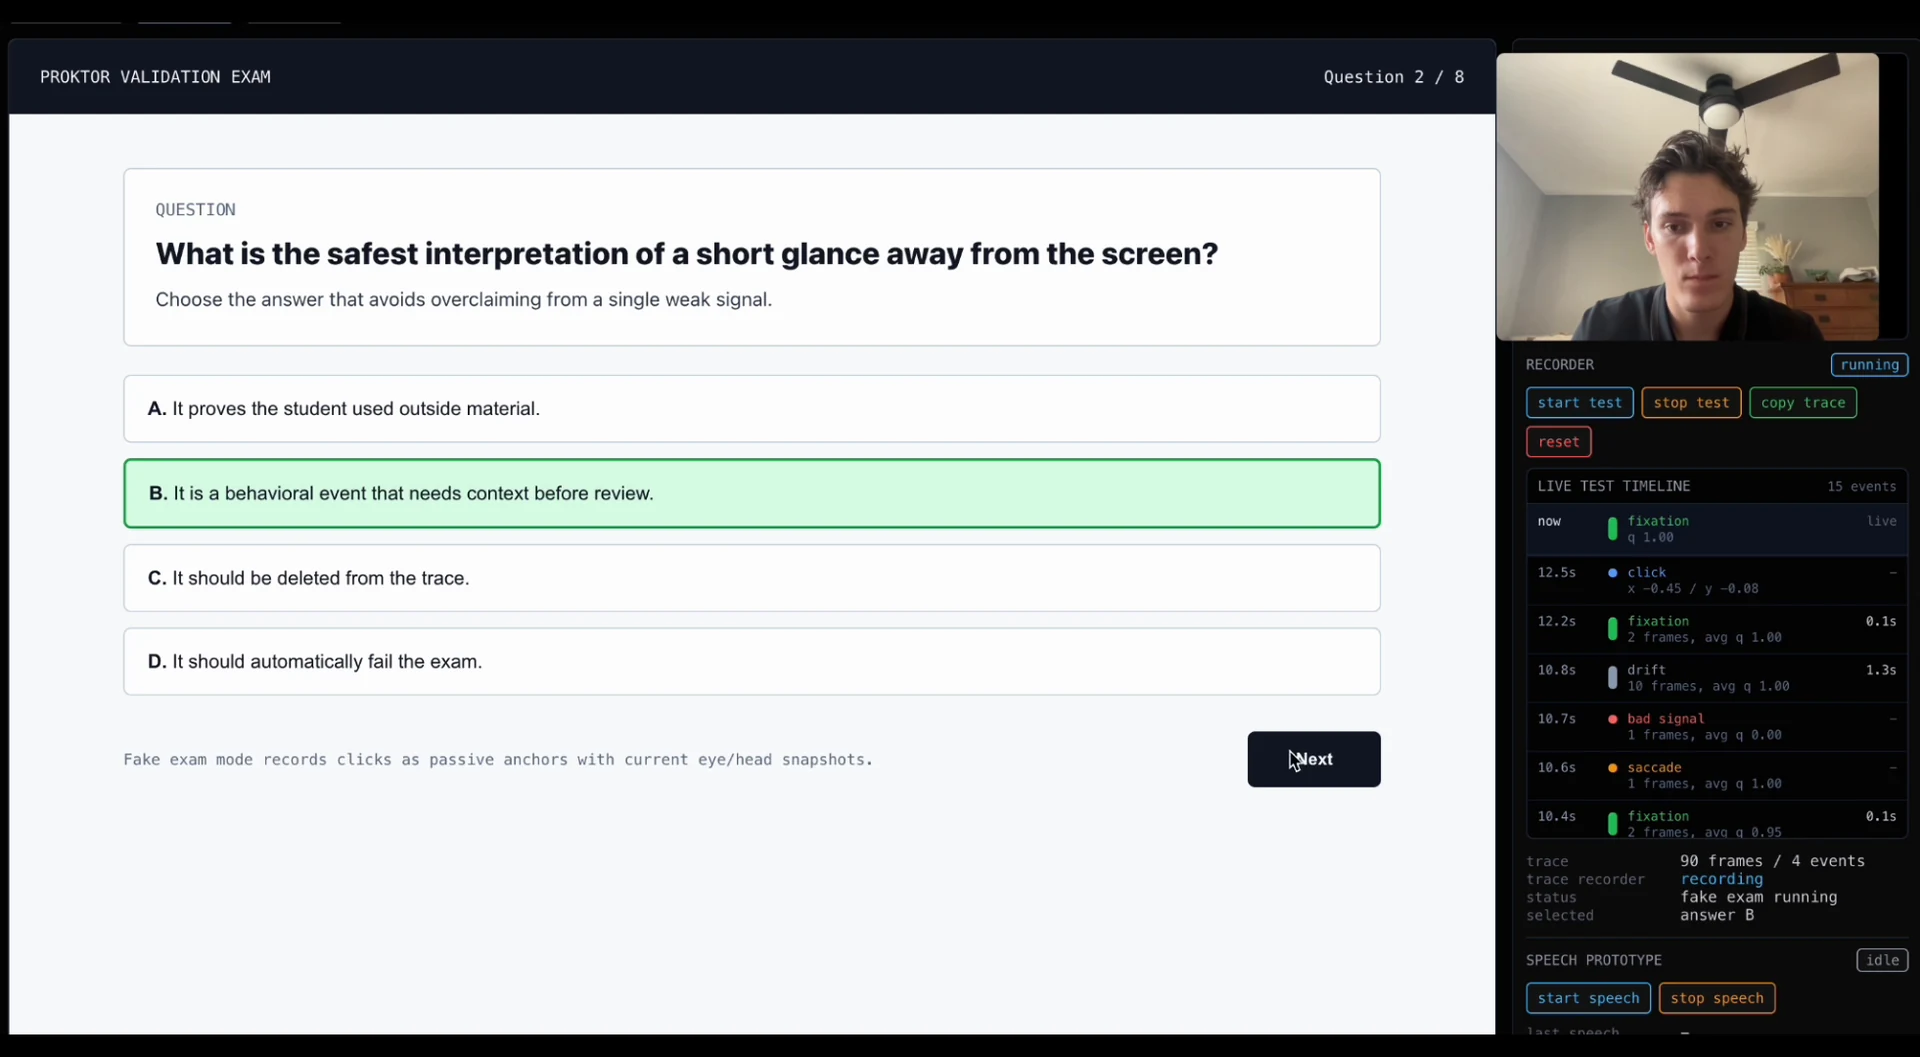This screenshot has height=1057, width=1920.
Task: Stop speech in Speech Prototype
Action: point(1716,998)
